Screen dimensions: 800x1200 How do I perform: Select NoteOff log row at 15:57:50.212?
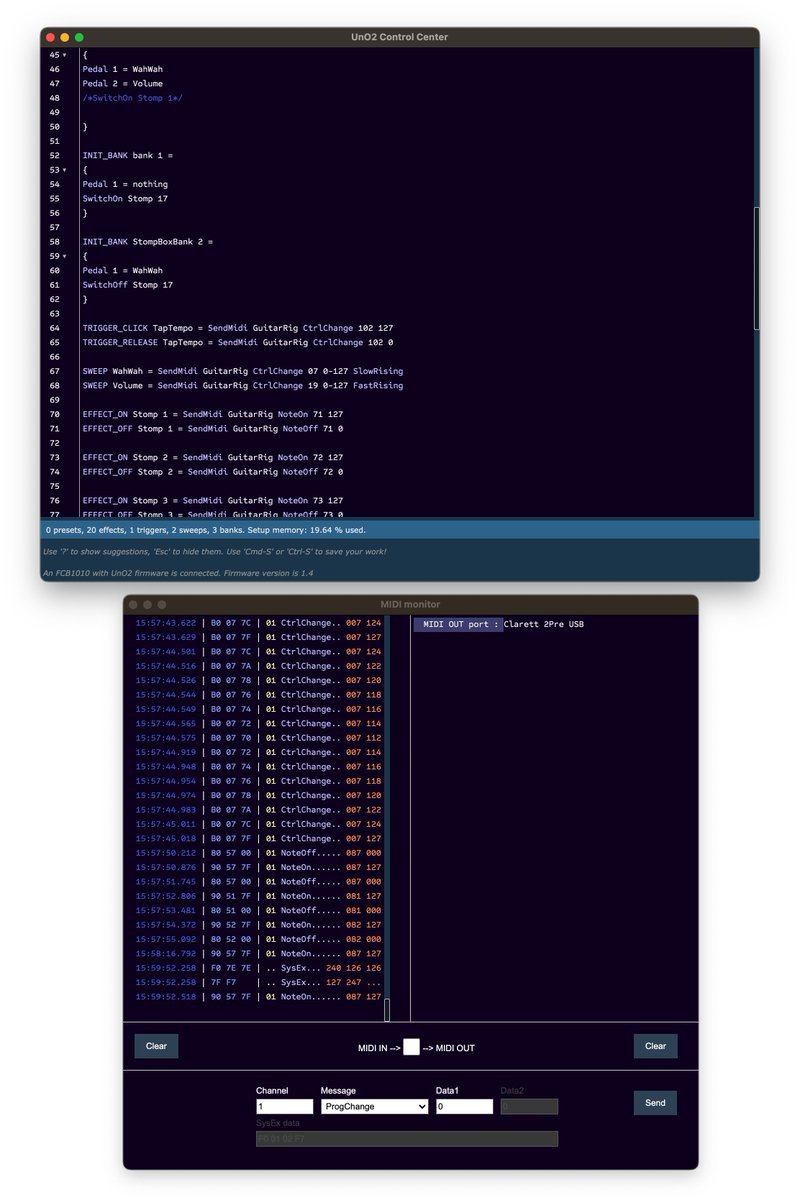(x=258, y=853)
